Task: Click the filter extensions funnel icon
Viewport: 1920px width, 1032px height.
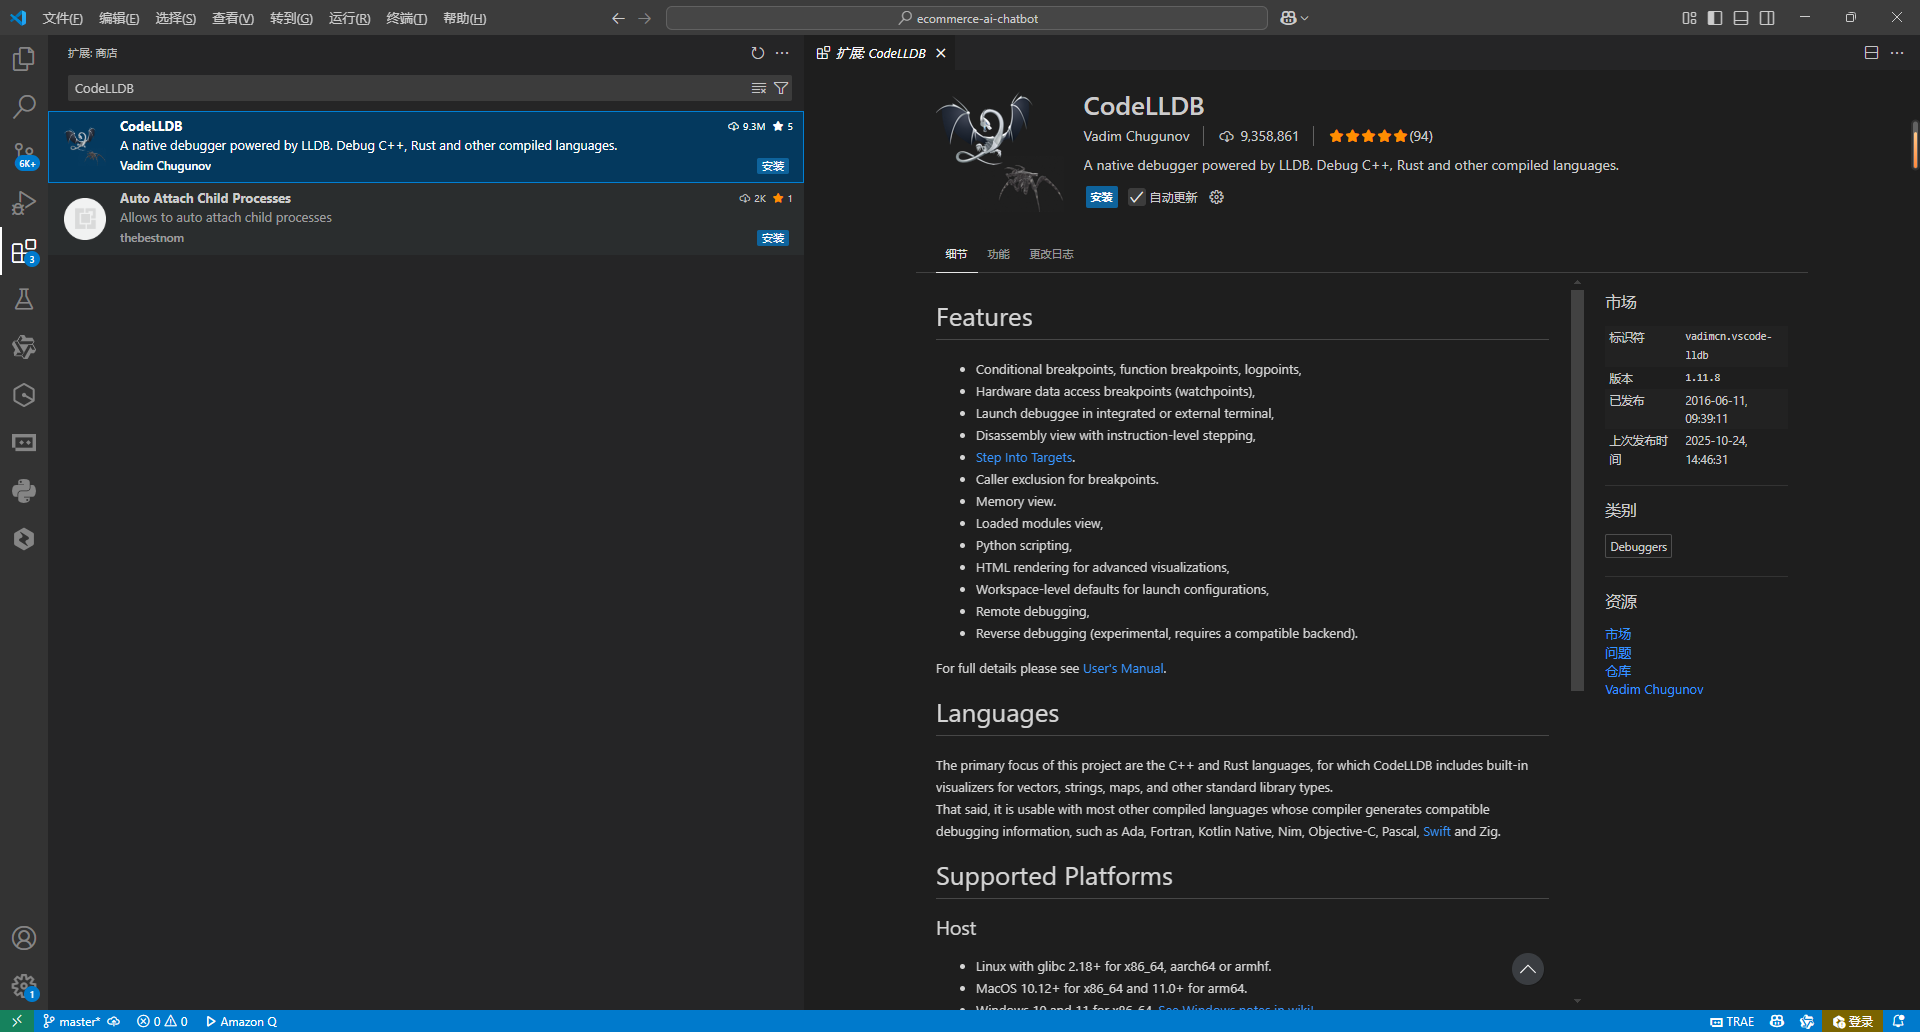Action: pos(781,88)
